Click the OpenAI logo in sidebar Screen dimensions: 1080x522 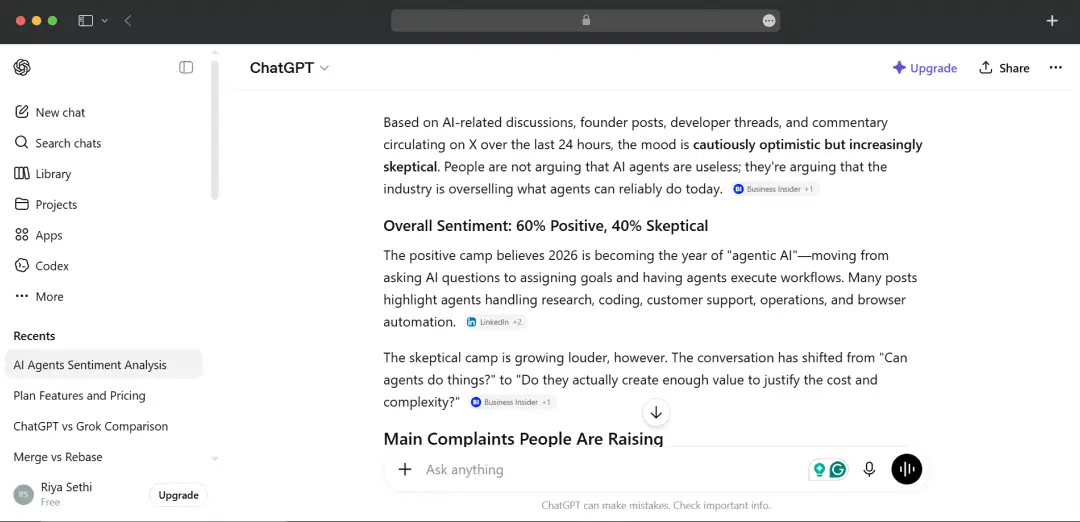(x=22, y=67)
